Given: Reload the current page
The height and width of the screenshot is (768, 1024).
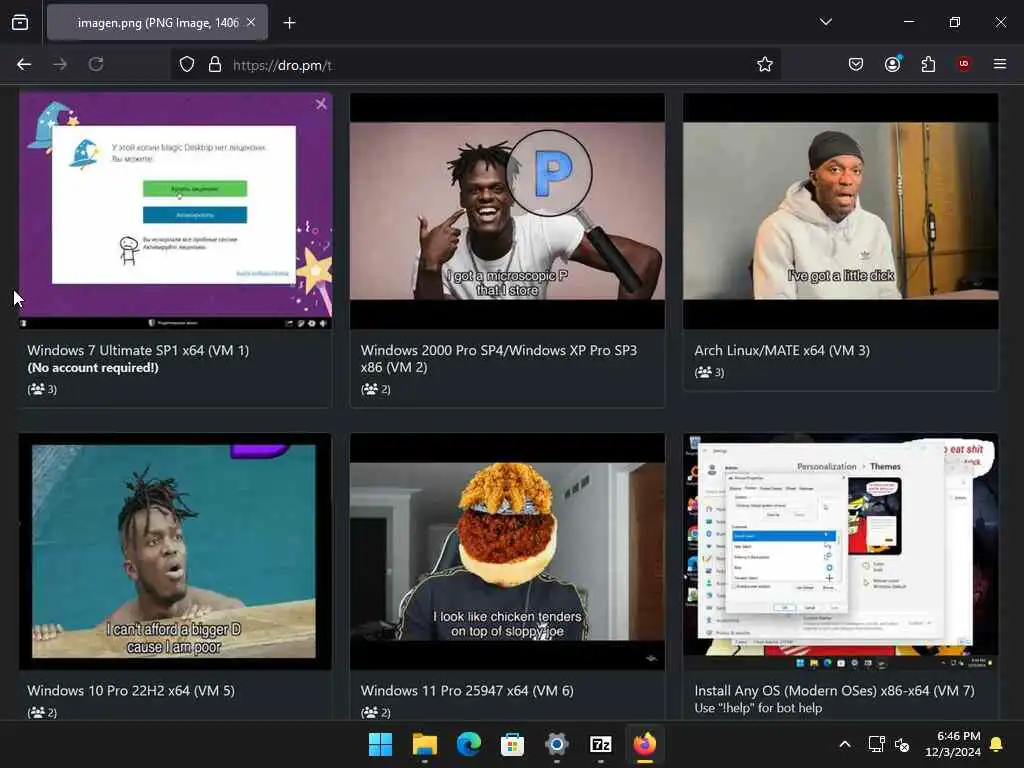Looking at the screenshot, I should pos(96,64).
